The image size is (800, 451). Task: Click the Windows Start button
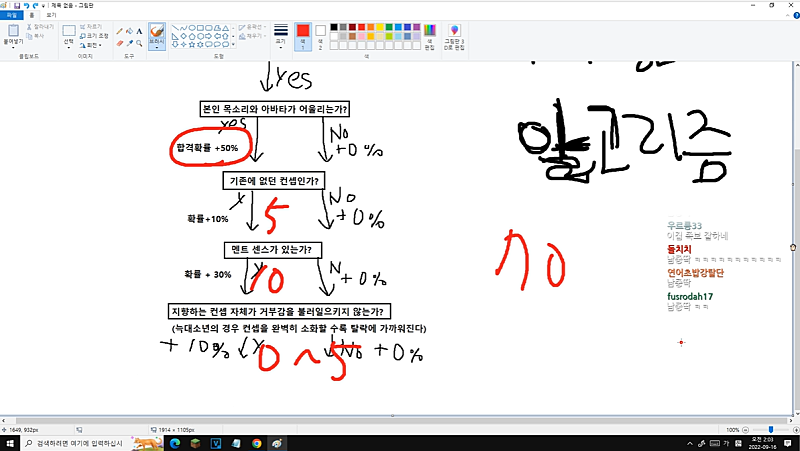pyautogui.click(x=10, y=443)
